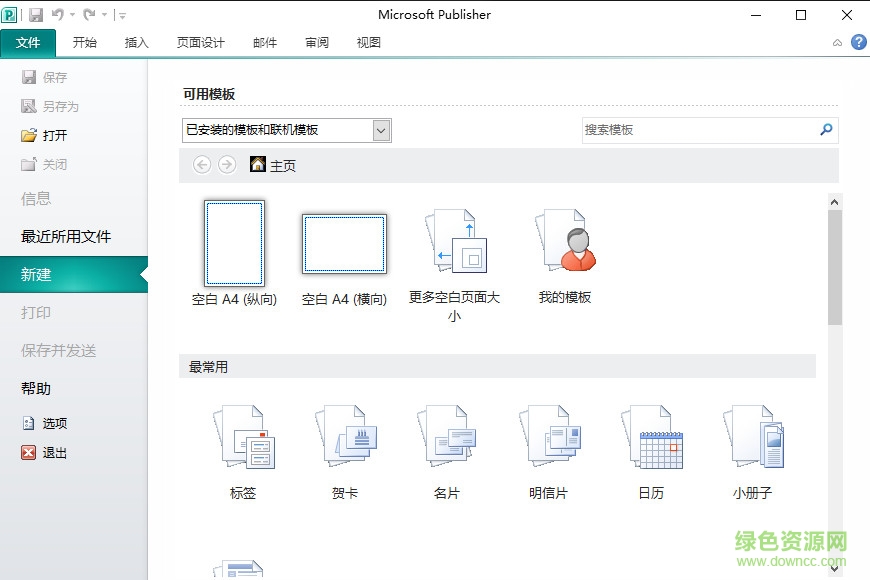
Task: Switch to the 插入 ribbon tab
Action: pos(137,42)
